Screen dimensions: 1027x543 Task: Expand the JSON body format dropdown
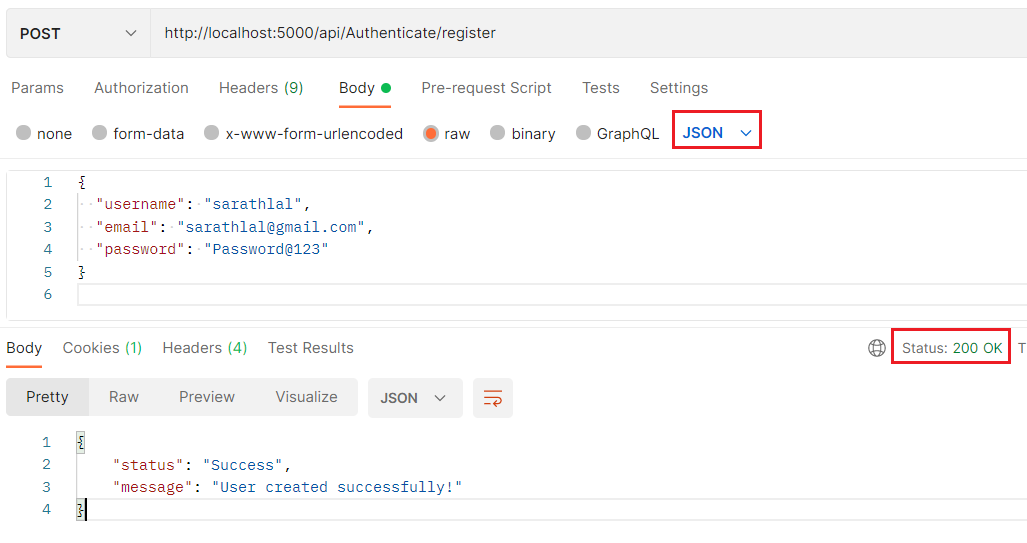coord(716,133)
